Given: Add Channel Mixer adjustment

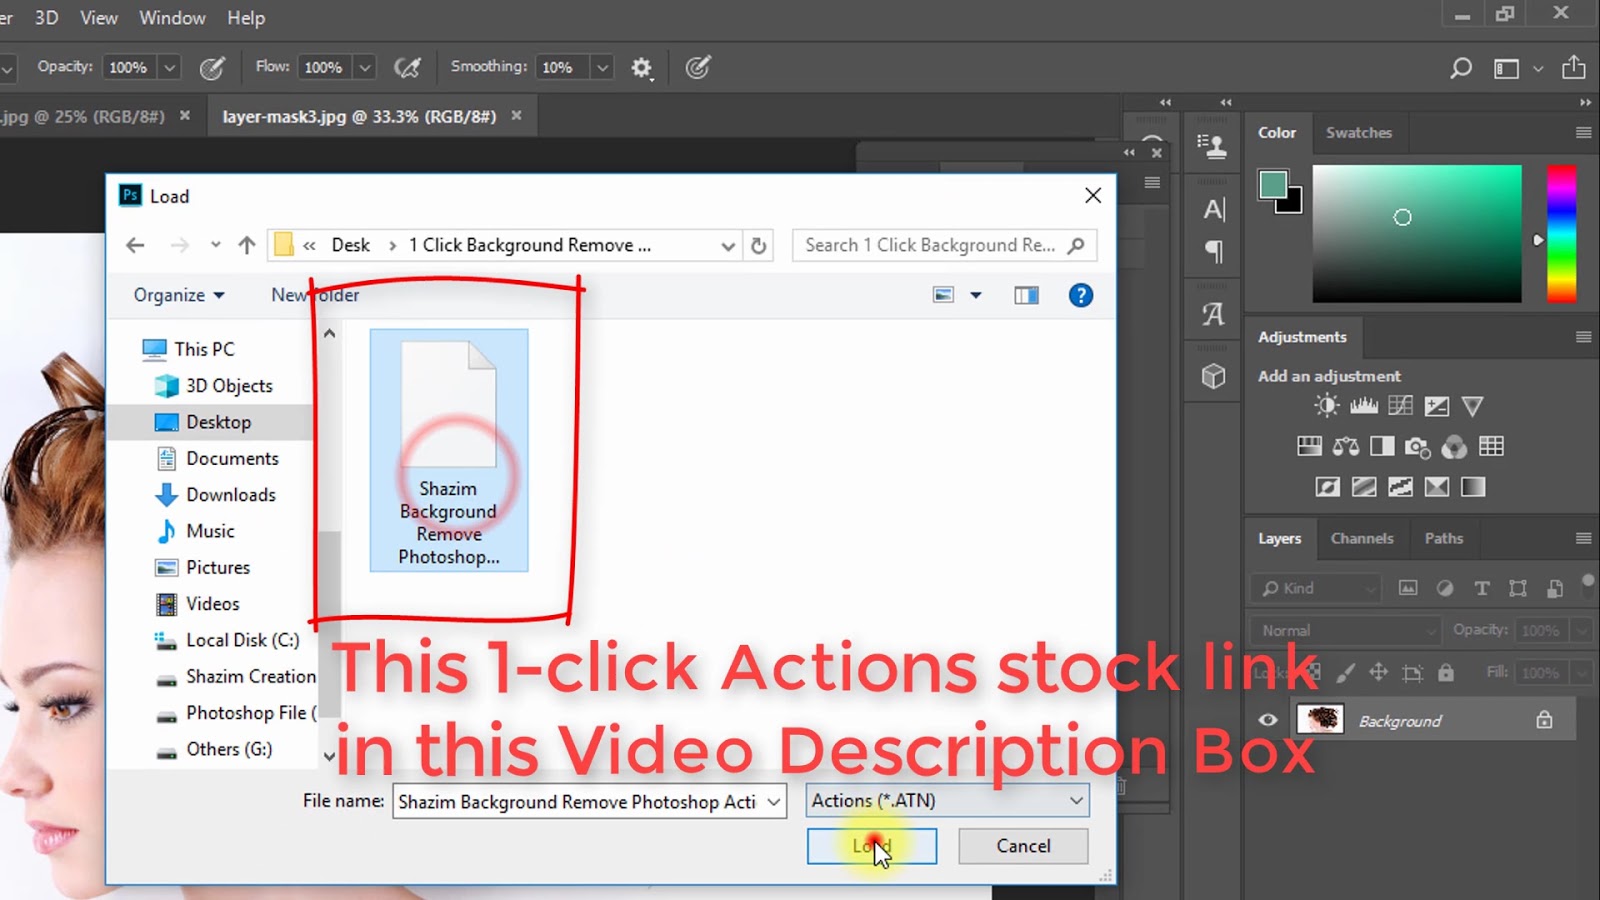Looking at the screenshot, I should [1455, 447].
